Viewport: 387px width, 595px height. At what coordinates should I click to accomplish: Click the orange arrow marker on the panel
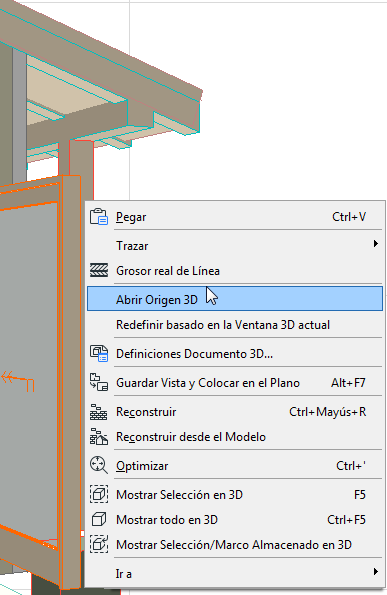point(17,381)
